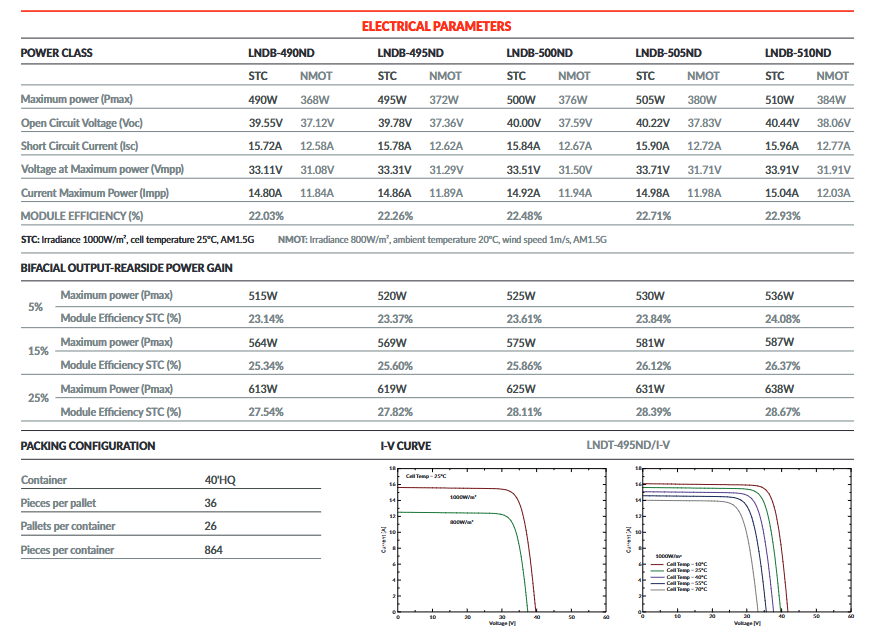Click the 638W maximum power value
Image resolution: width=881 pixels, height=632 pixels.
(780, 389)
